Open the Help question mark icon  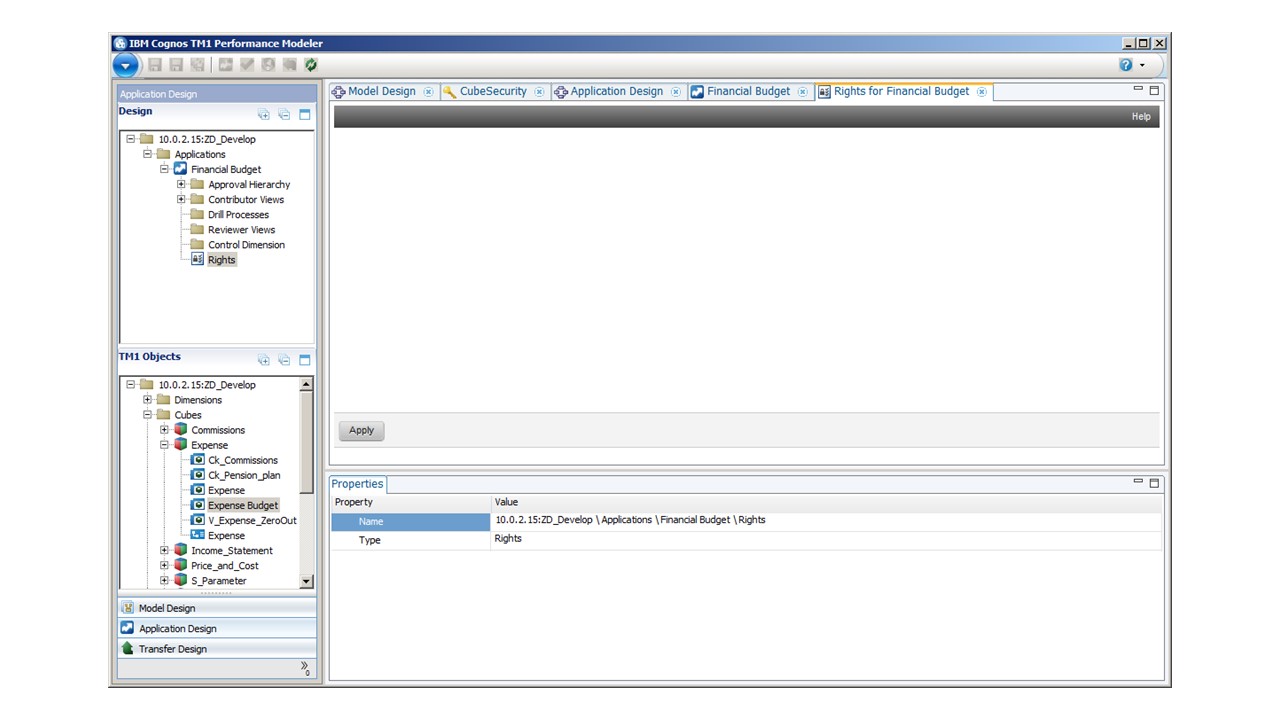pyautogui.click(x=1126, y=65)
